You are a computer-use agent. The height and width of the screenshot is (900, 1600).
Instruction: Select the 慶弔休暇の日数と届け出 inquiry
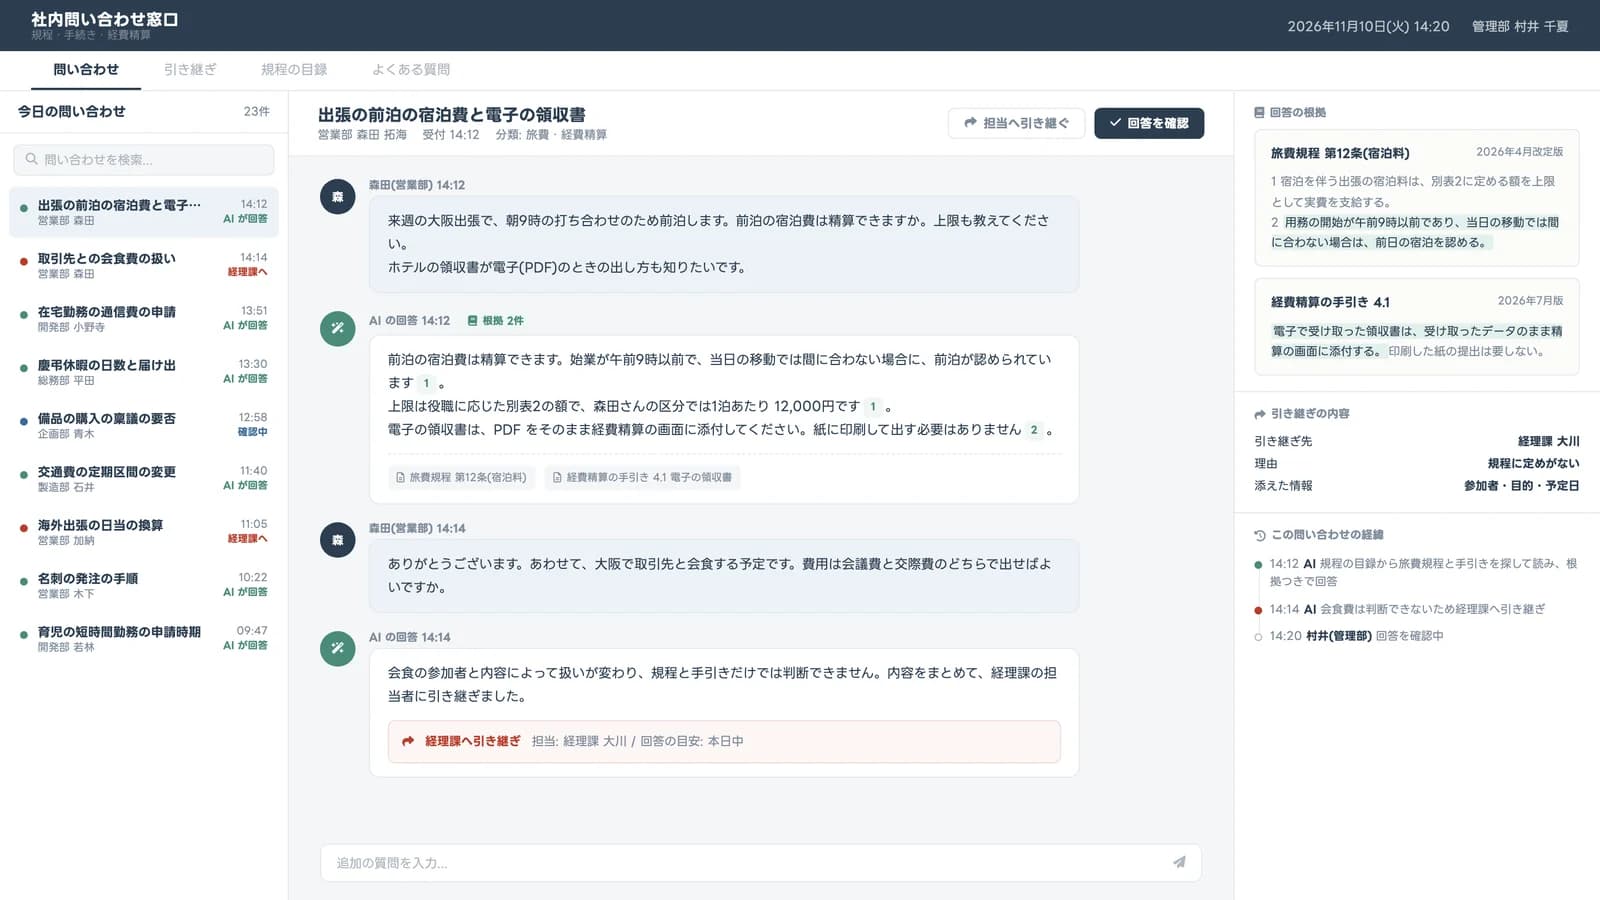tap(144, 372)
